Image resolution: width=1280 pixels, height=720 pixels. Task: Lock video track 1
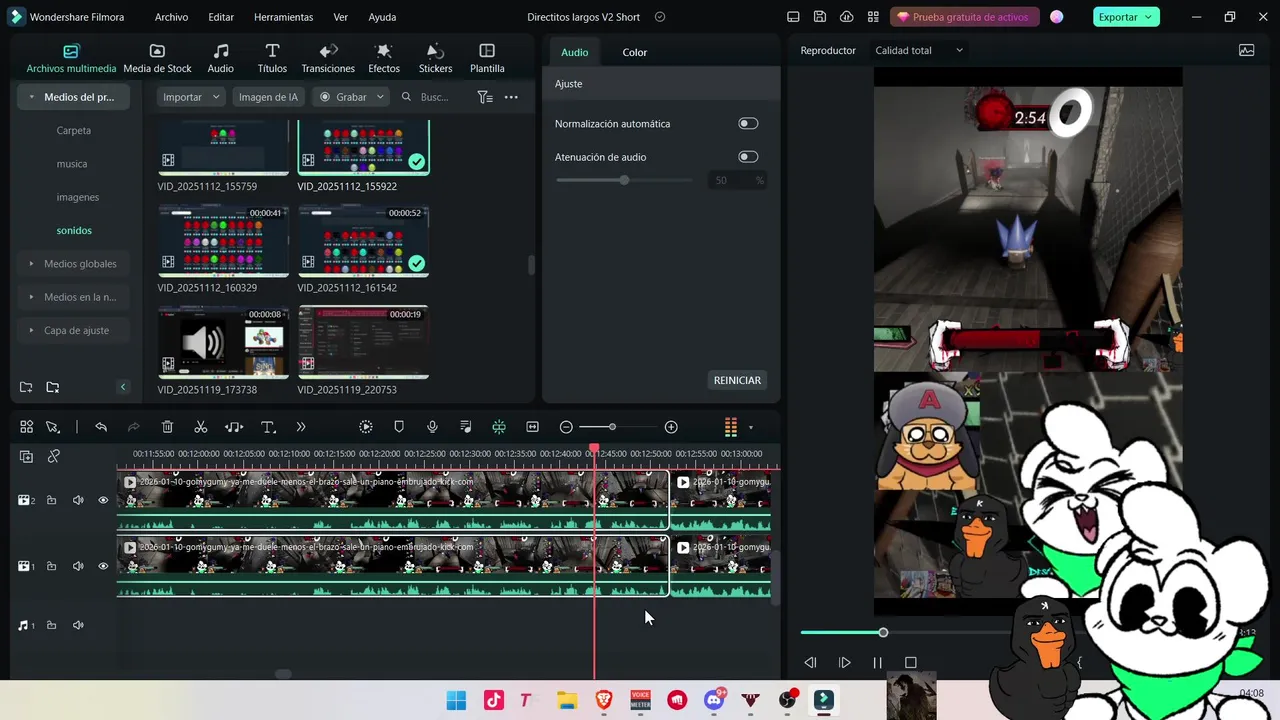coord(51,566)
